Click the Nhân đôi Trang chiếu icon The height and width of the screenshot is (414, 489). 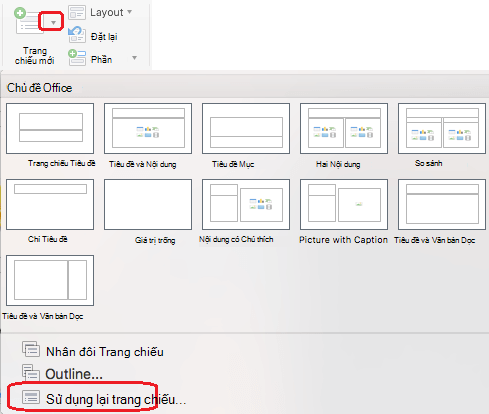pos(31,349)
